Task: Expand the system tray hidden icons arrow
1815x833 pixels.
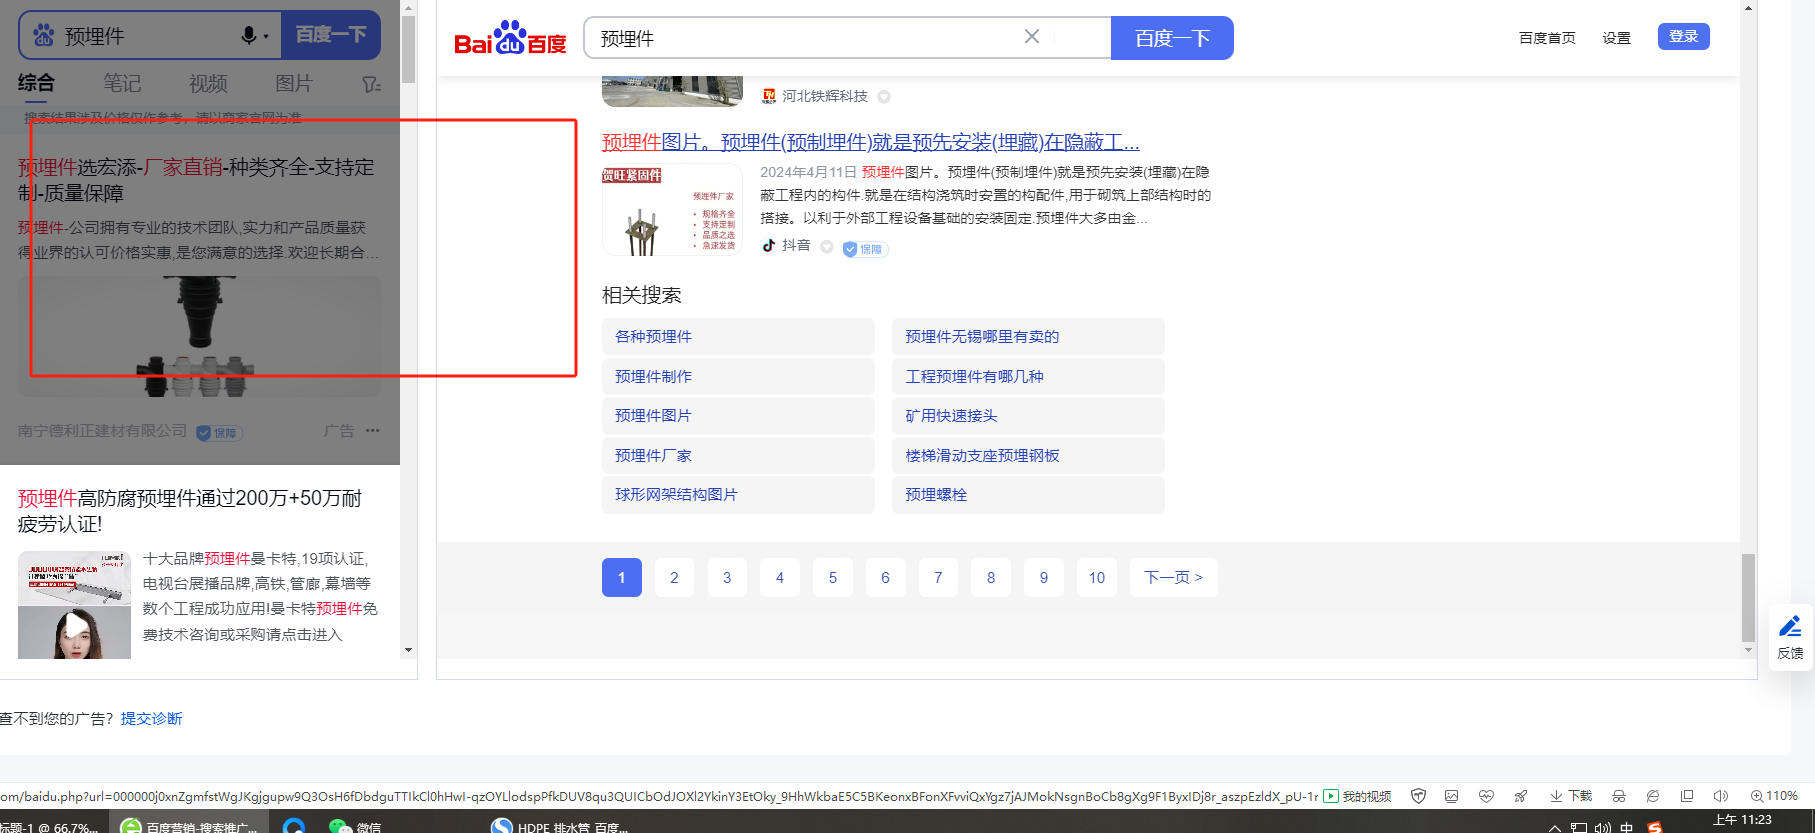Action: coord(1555,828)
